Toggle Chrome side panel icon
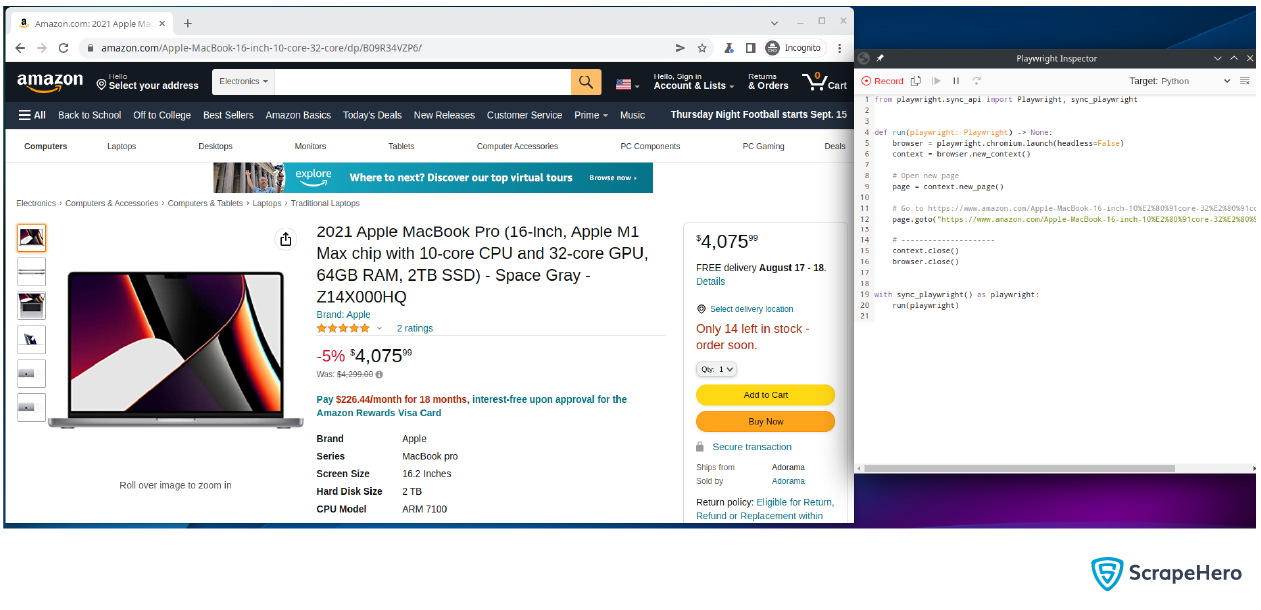1261x610 pixels. pyautogui.click(x=750, y=48)
